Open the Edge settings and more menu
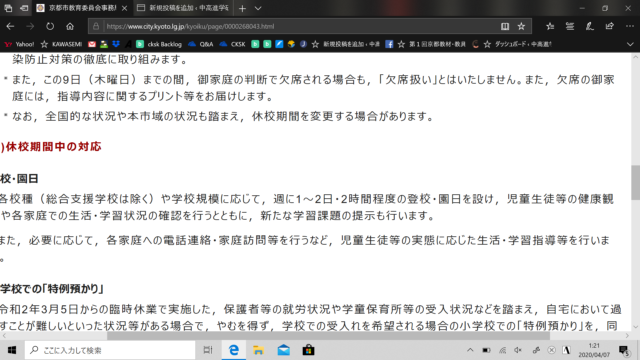The width and height of the screenshot is (640, 360). 629,26
